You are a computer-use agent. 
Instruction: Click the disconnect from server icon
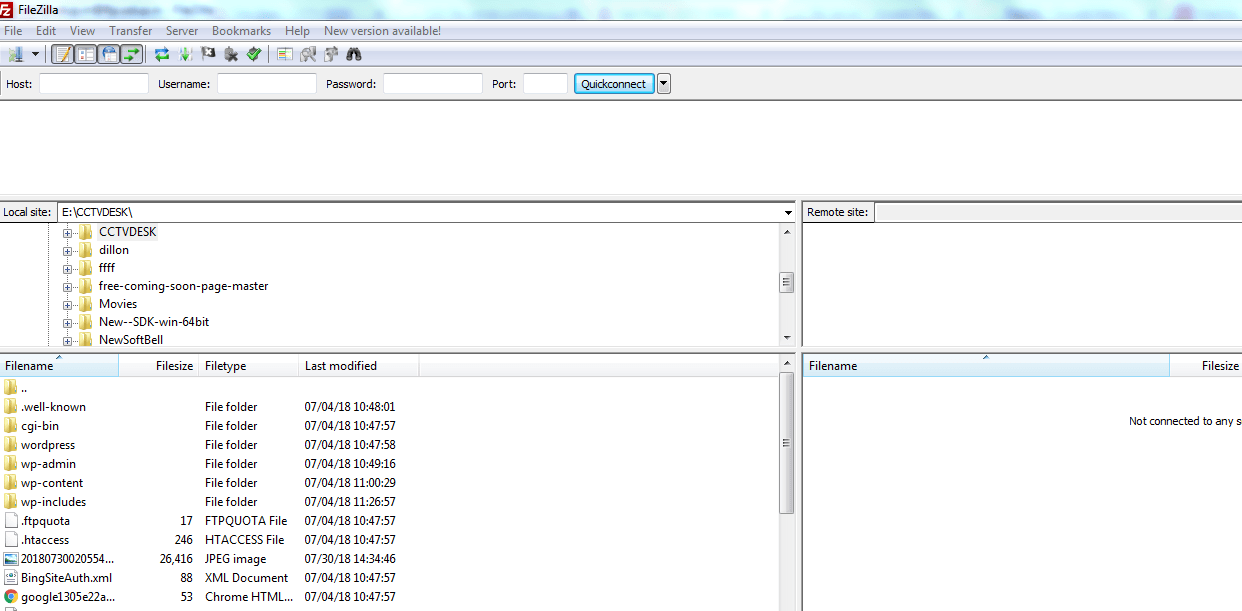coord(231,54)
